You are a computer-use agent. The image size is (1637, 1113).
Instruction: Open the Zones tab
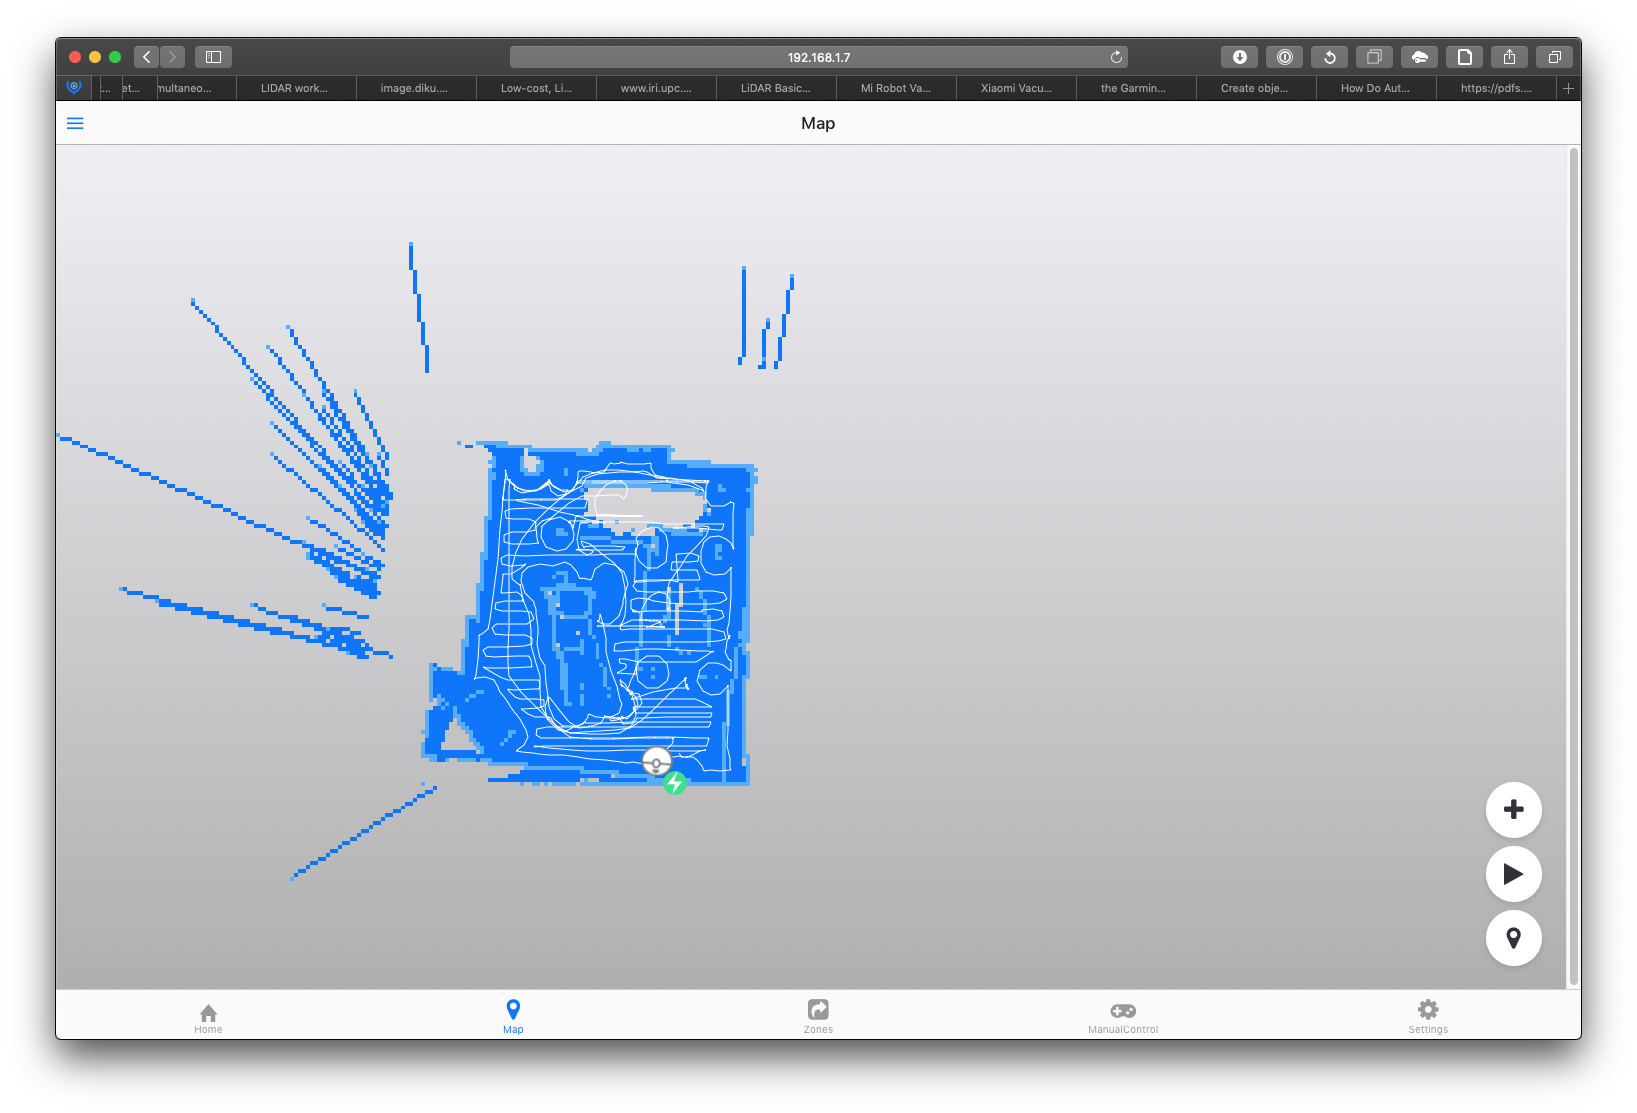pos(818,1017)
